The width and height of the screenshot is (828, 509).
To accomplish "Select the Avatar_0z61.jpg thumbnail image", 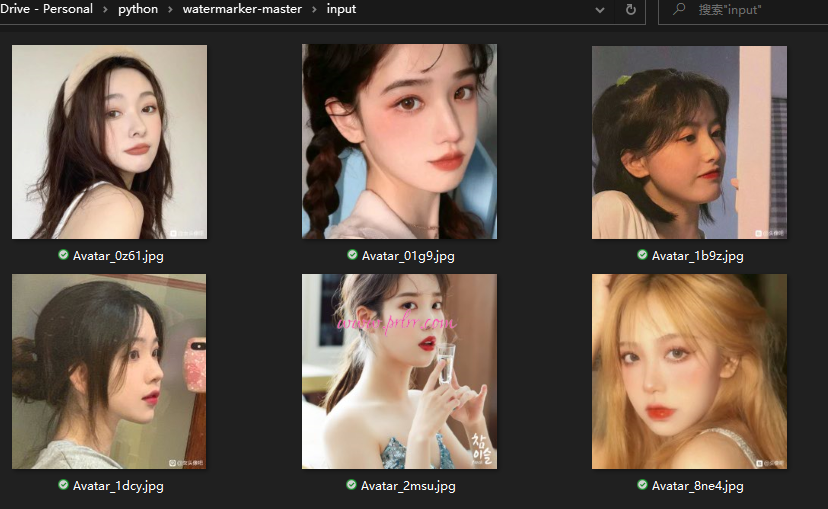I will 109,142.
